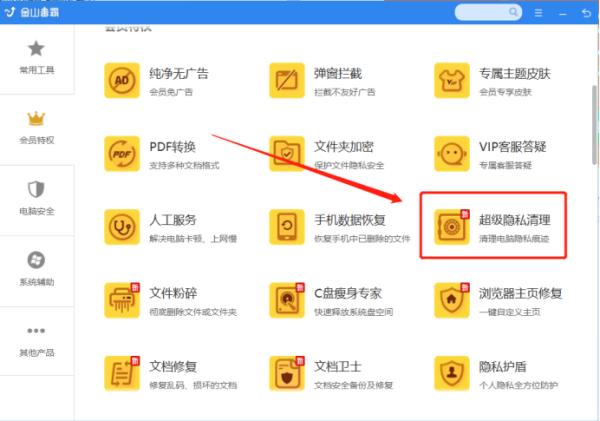Image resolution: width=600 pixels, height=421 pixels.
Task: Open the C盘瘦身专家 disk icon
Action: (x=287, y=300)
